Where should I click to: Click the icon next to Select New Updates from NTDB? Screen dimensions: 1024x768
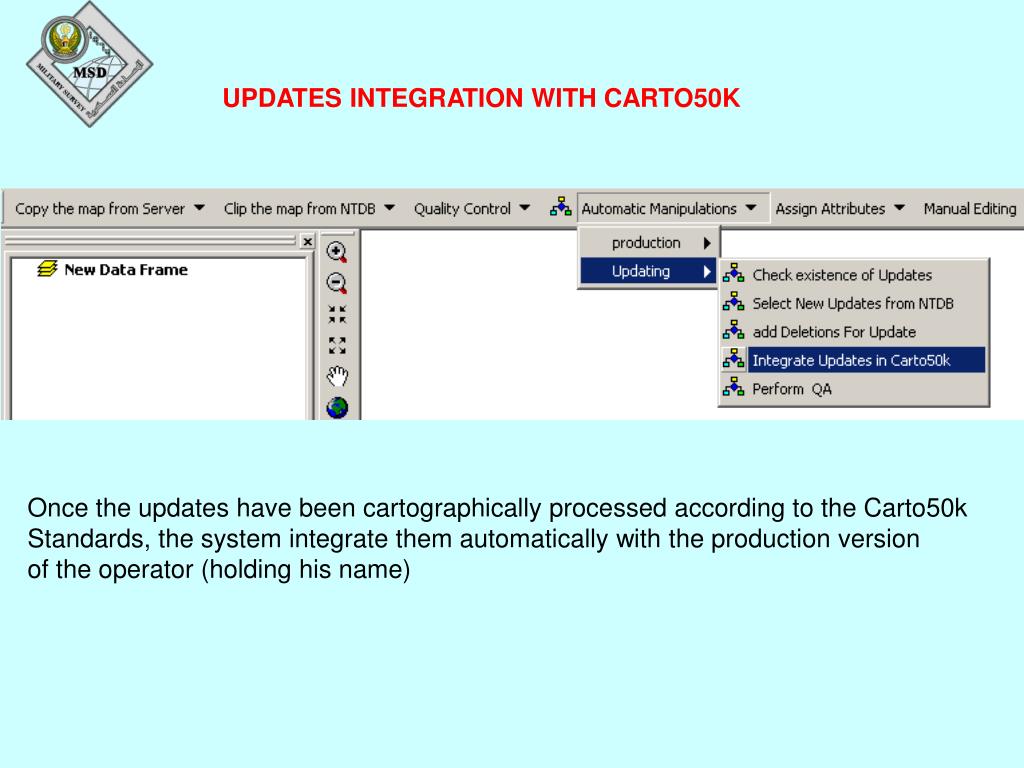(x=733, y=302)
